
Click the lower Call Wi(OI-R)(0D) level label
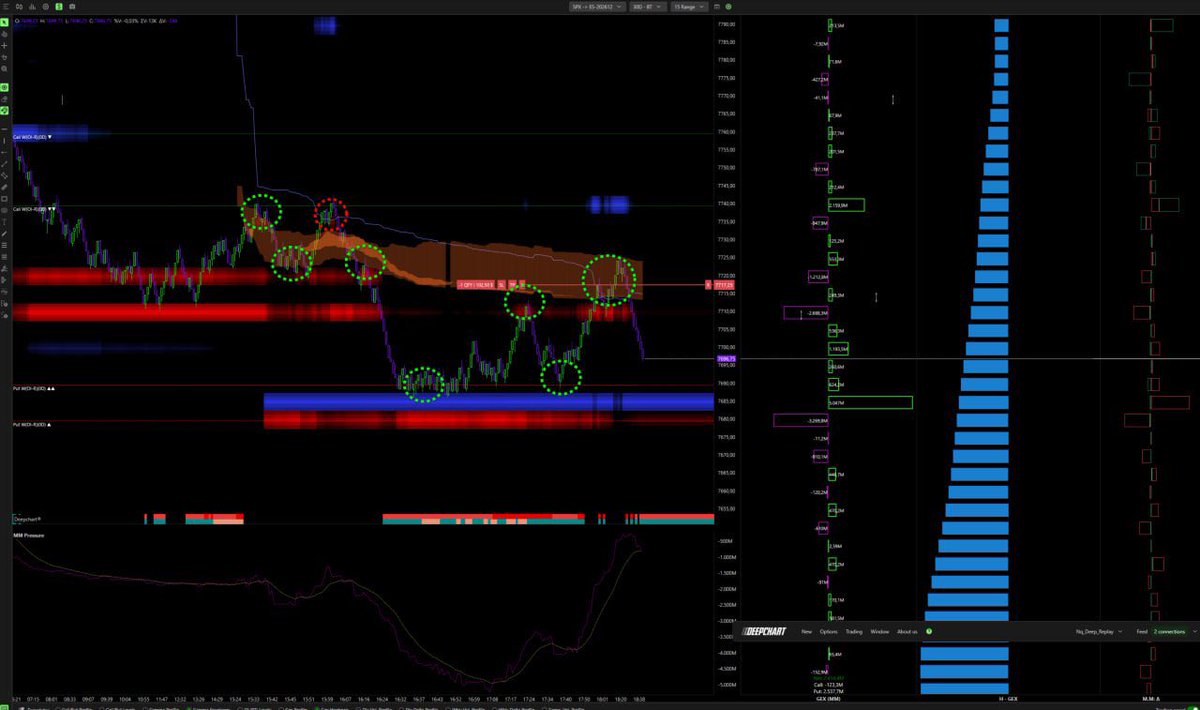(x=34, y=209)
